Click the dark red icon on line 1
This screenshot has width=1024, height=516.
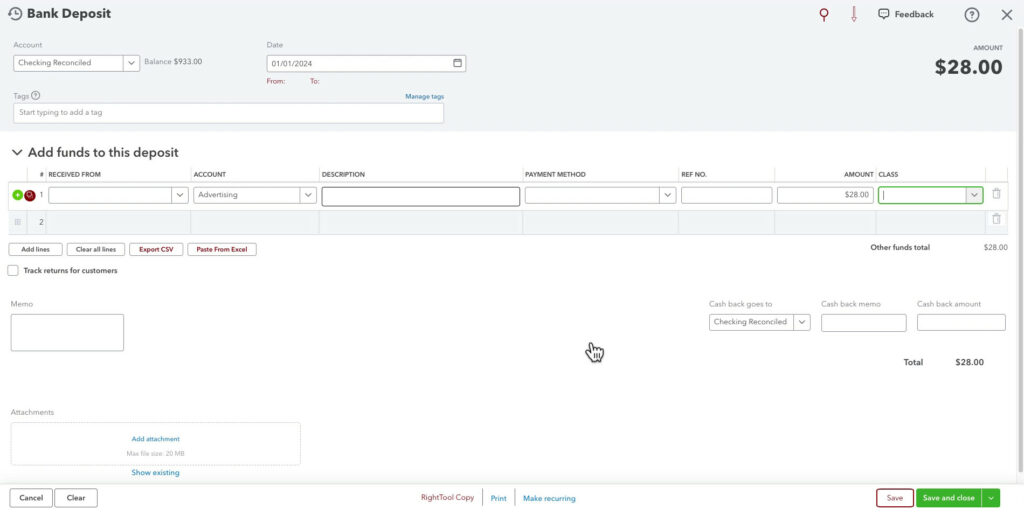coord(30,195)
